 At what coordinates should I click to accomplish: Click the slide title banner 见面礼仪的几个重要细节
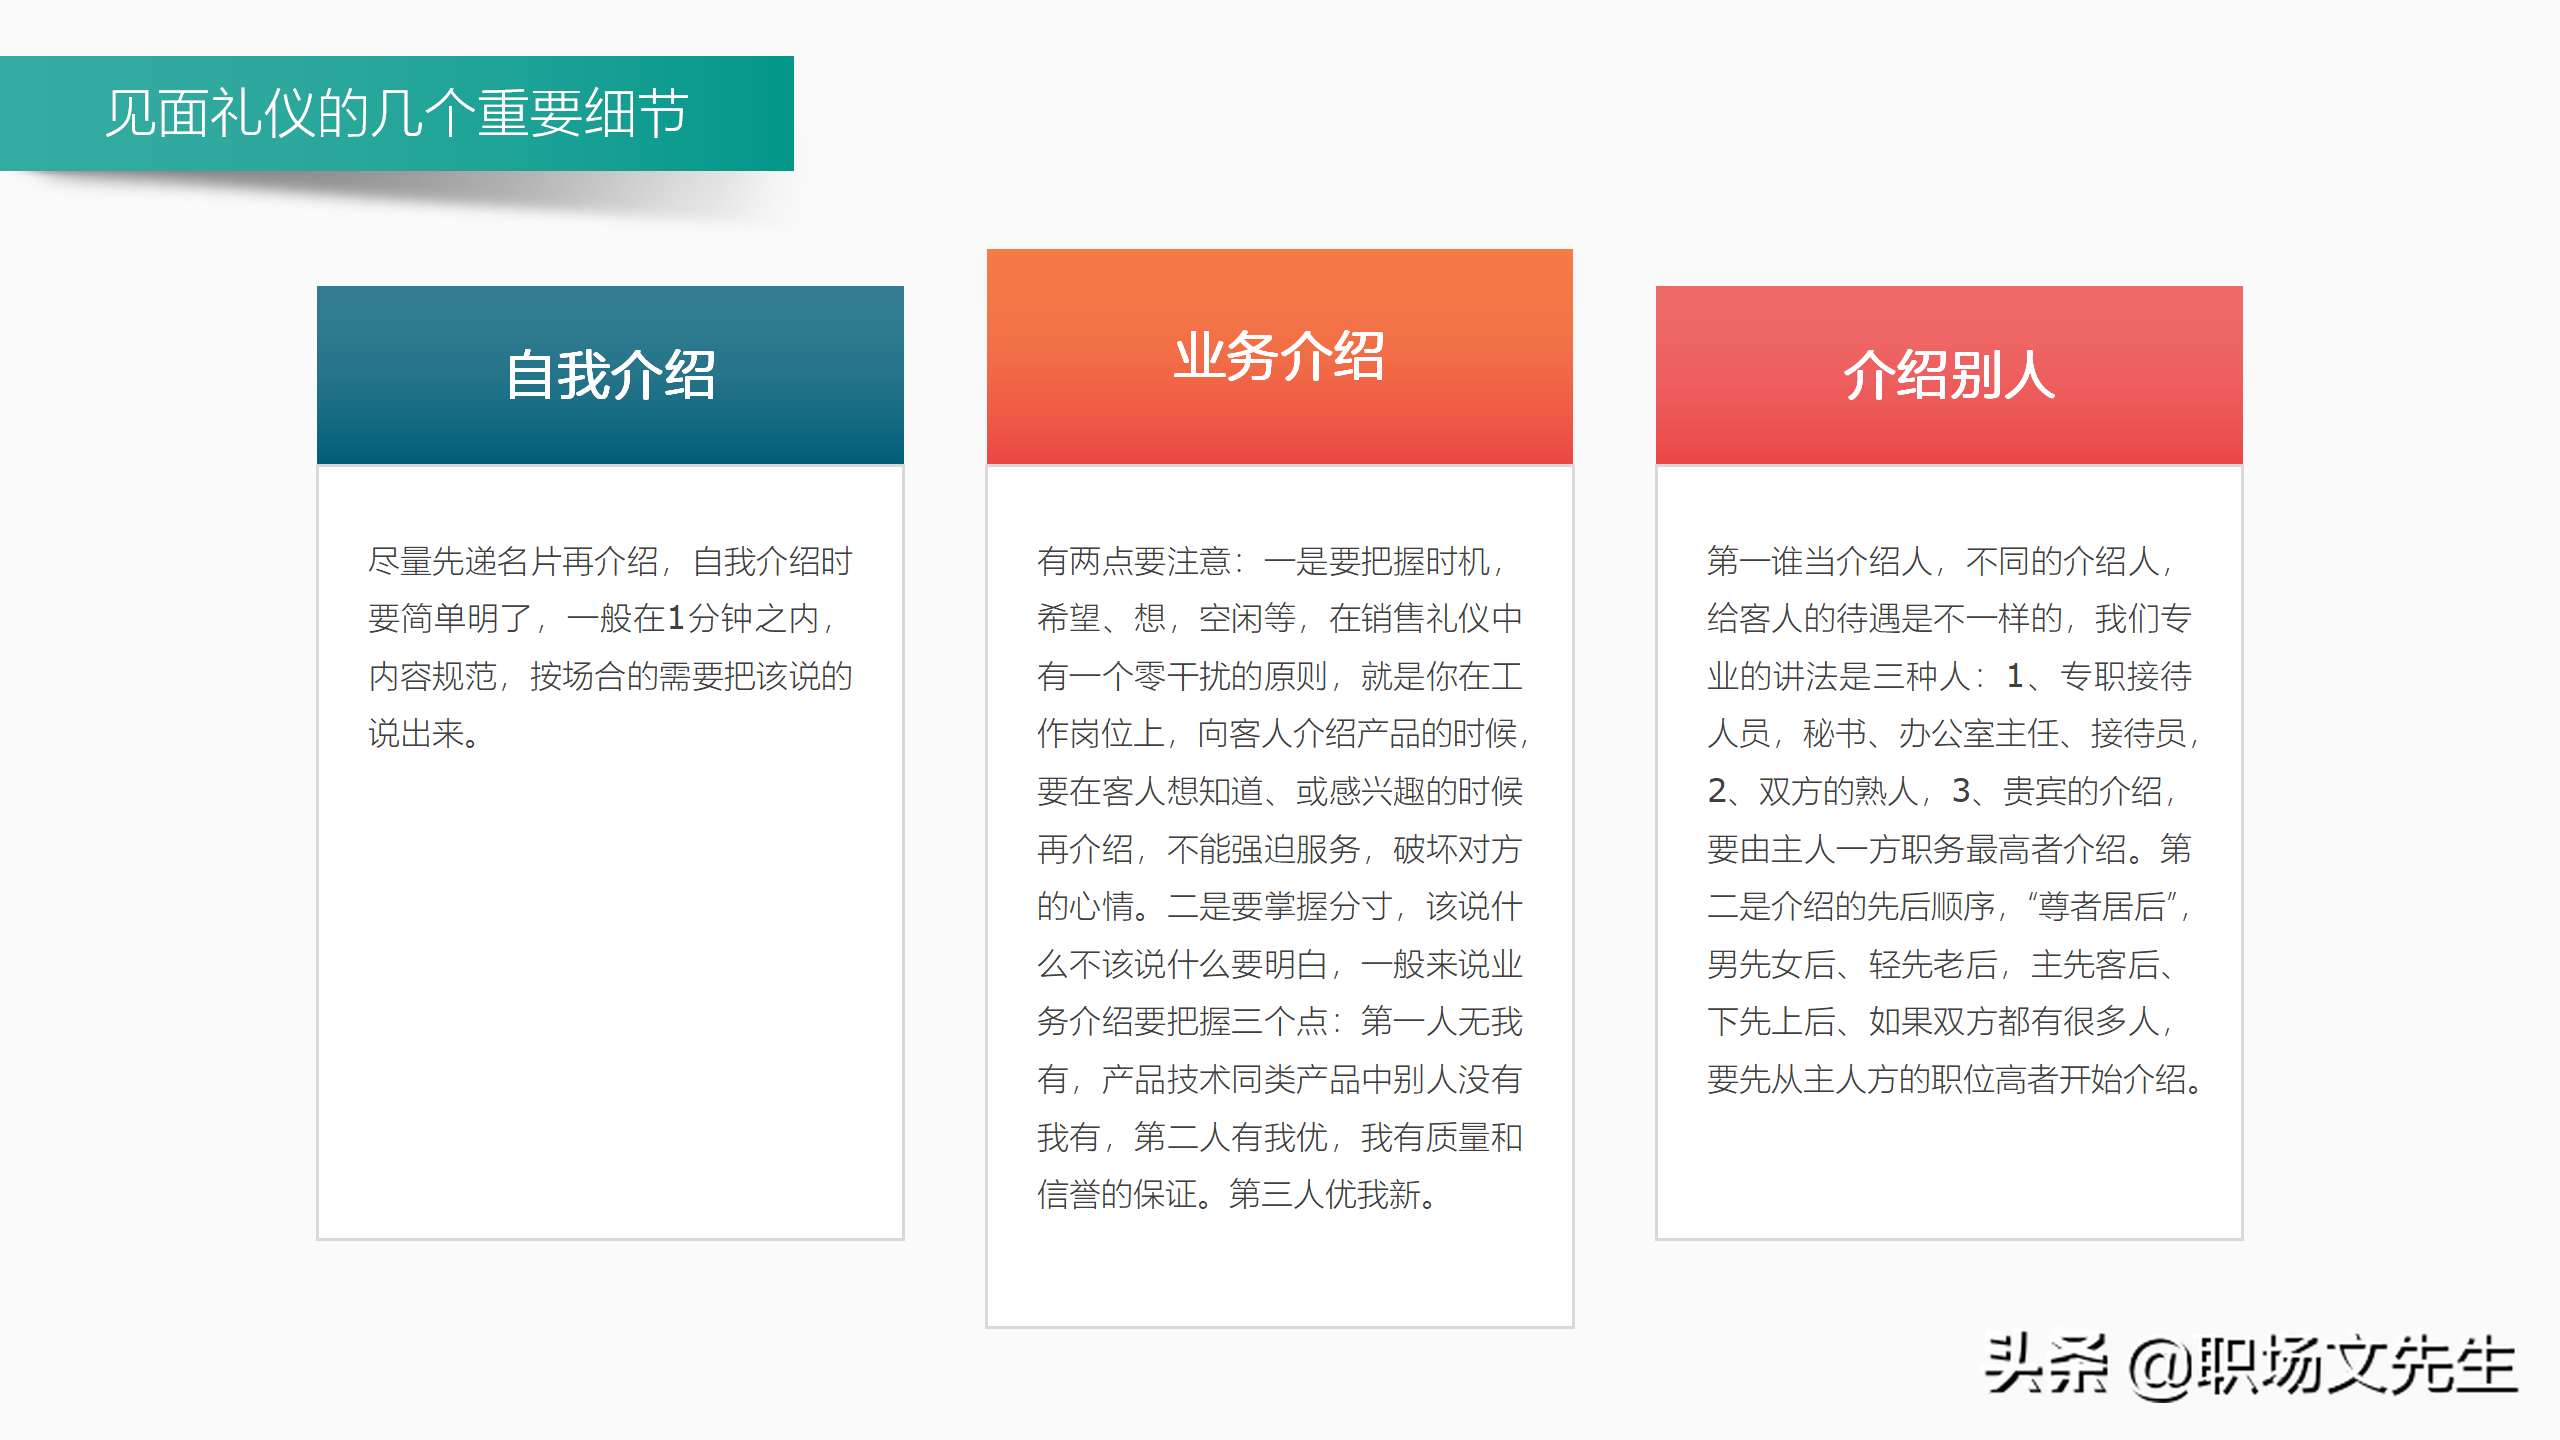point(400,113)
